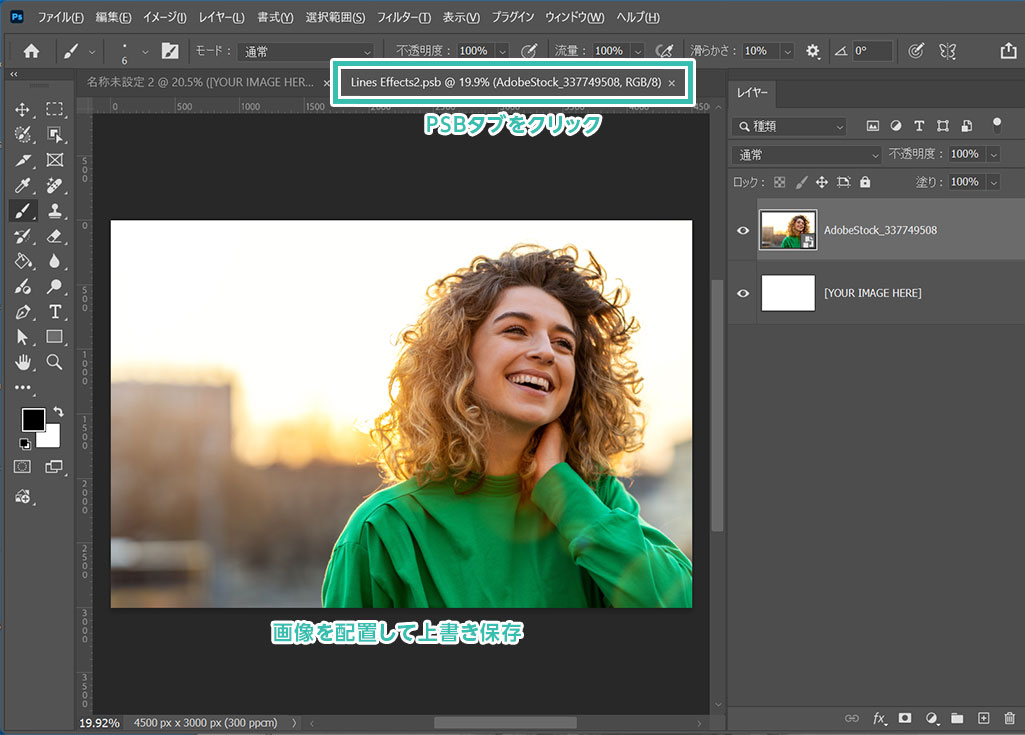The width and height of the screenshot is (1025, 735).
Task: Hide the AdobeStock_337749508 layer
Action: click(743, 230)
